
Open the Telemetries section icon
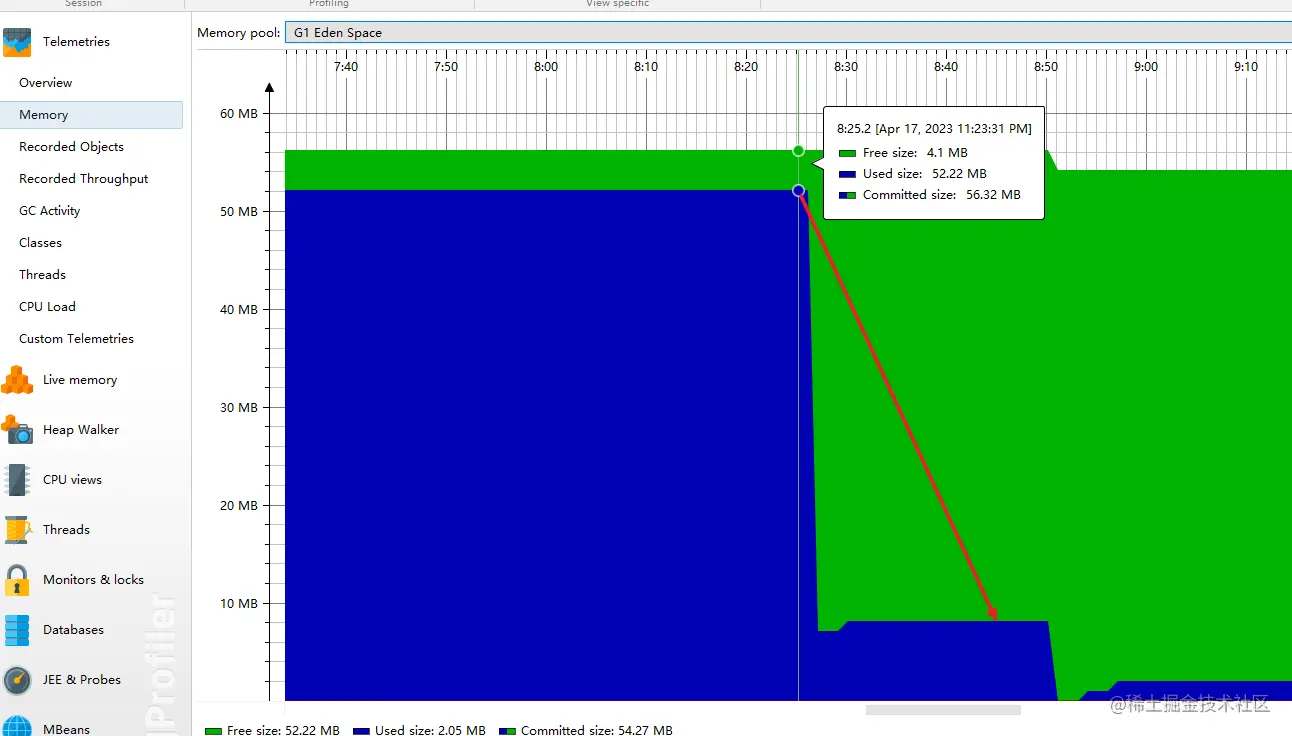tap(22, 41)
